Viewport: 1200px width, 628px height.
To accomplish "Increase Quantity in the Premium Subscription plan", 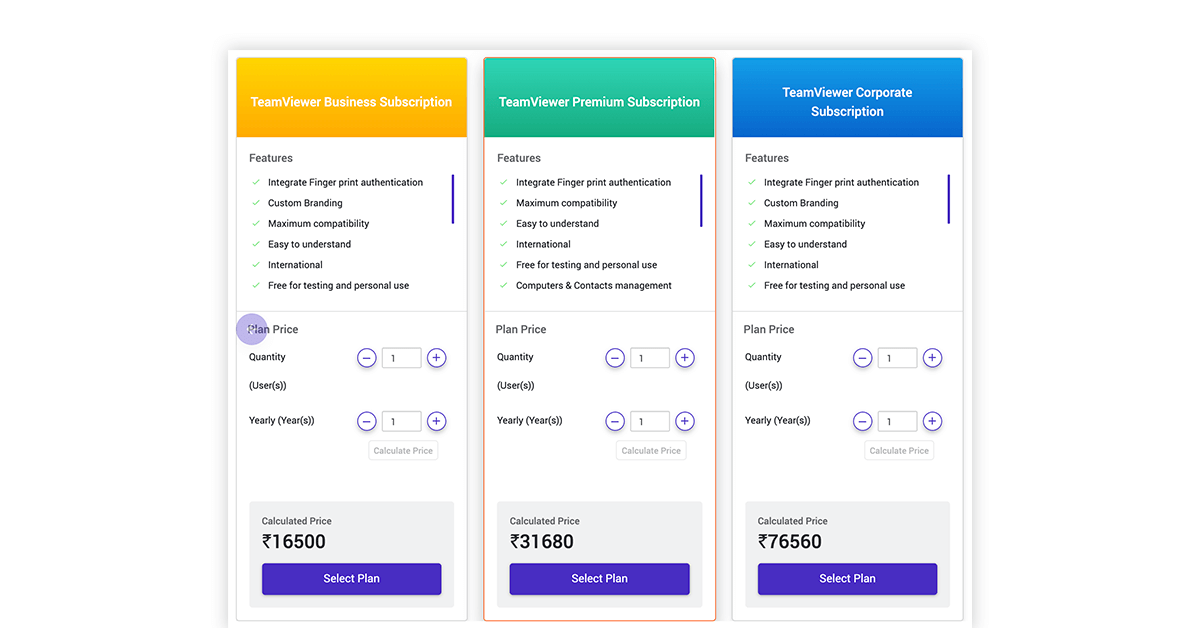I will [x=685, y=358].
